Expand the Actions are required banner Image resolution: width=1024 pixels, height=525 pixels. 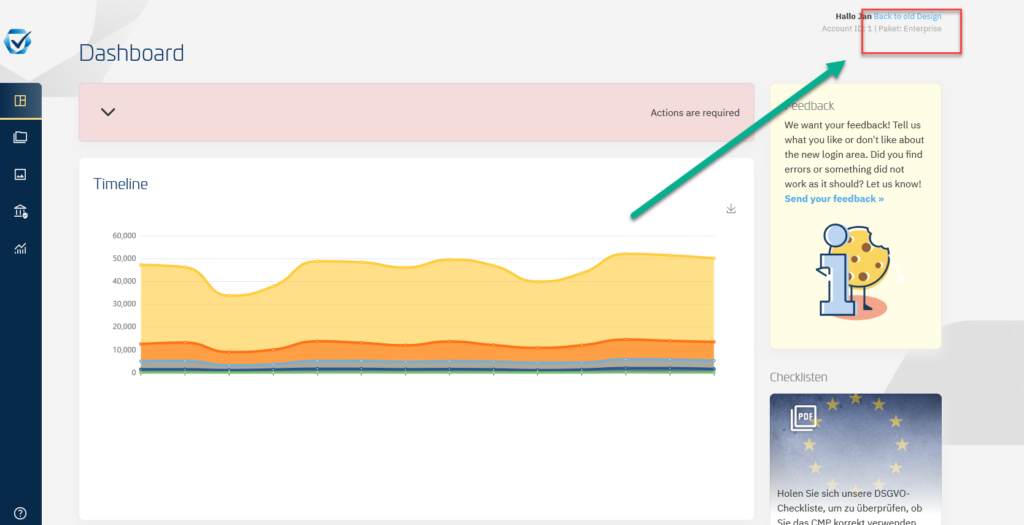click(x=108, y=112)
